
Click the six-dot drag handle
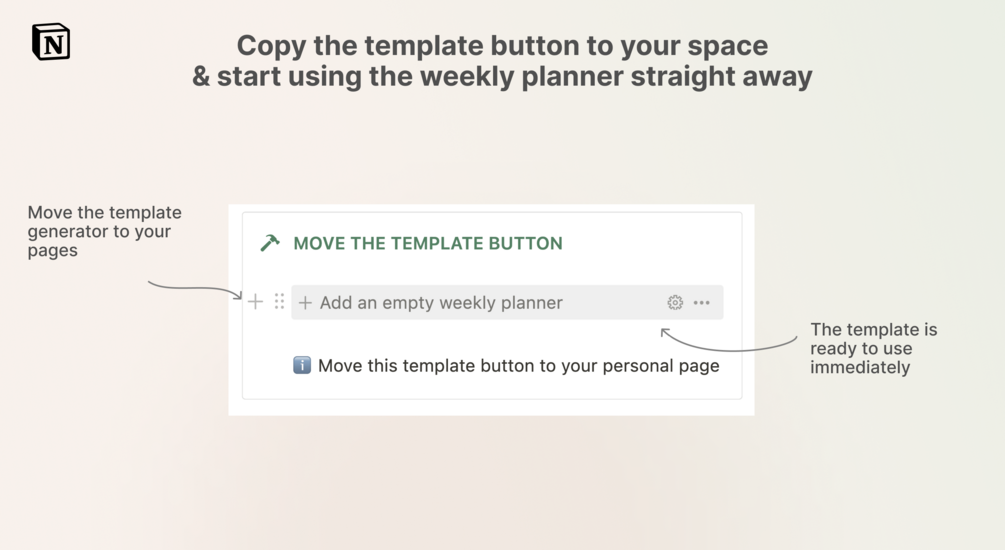pyautogui.click(x=279, y=302)
